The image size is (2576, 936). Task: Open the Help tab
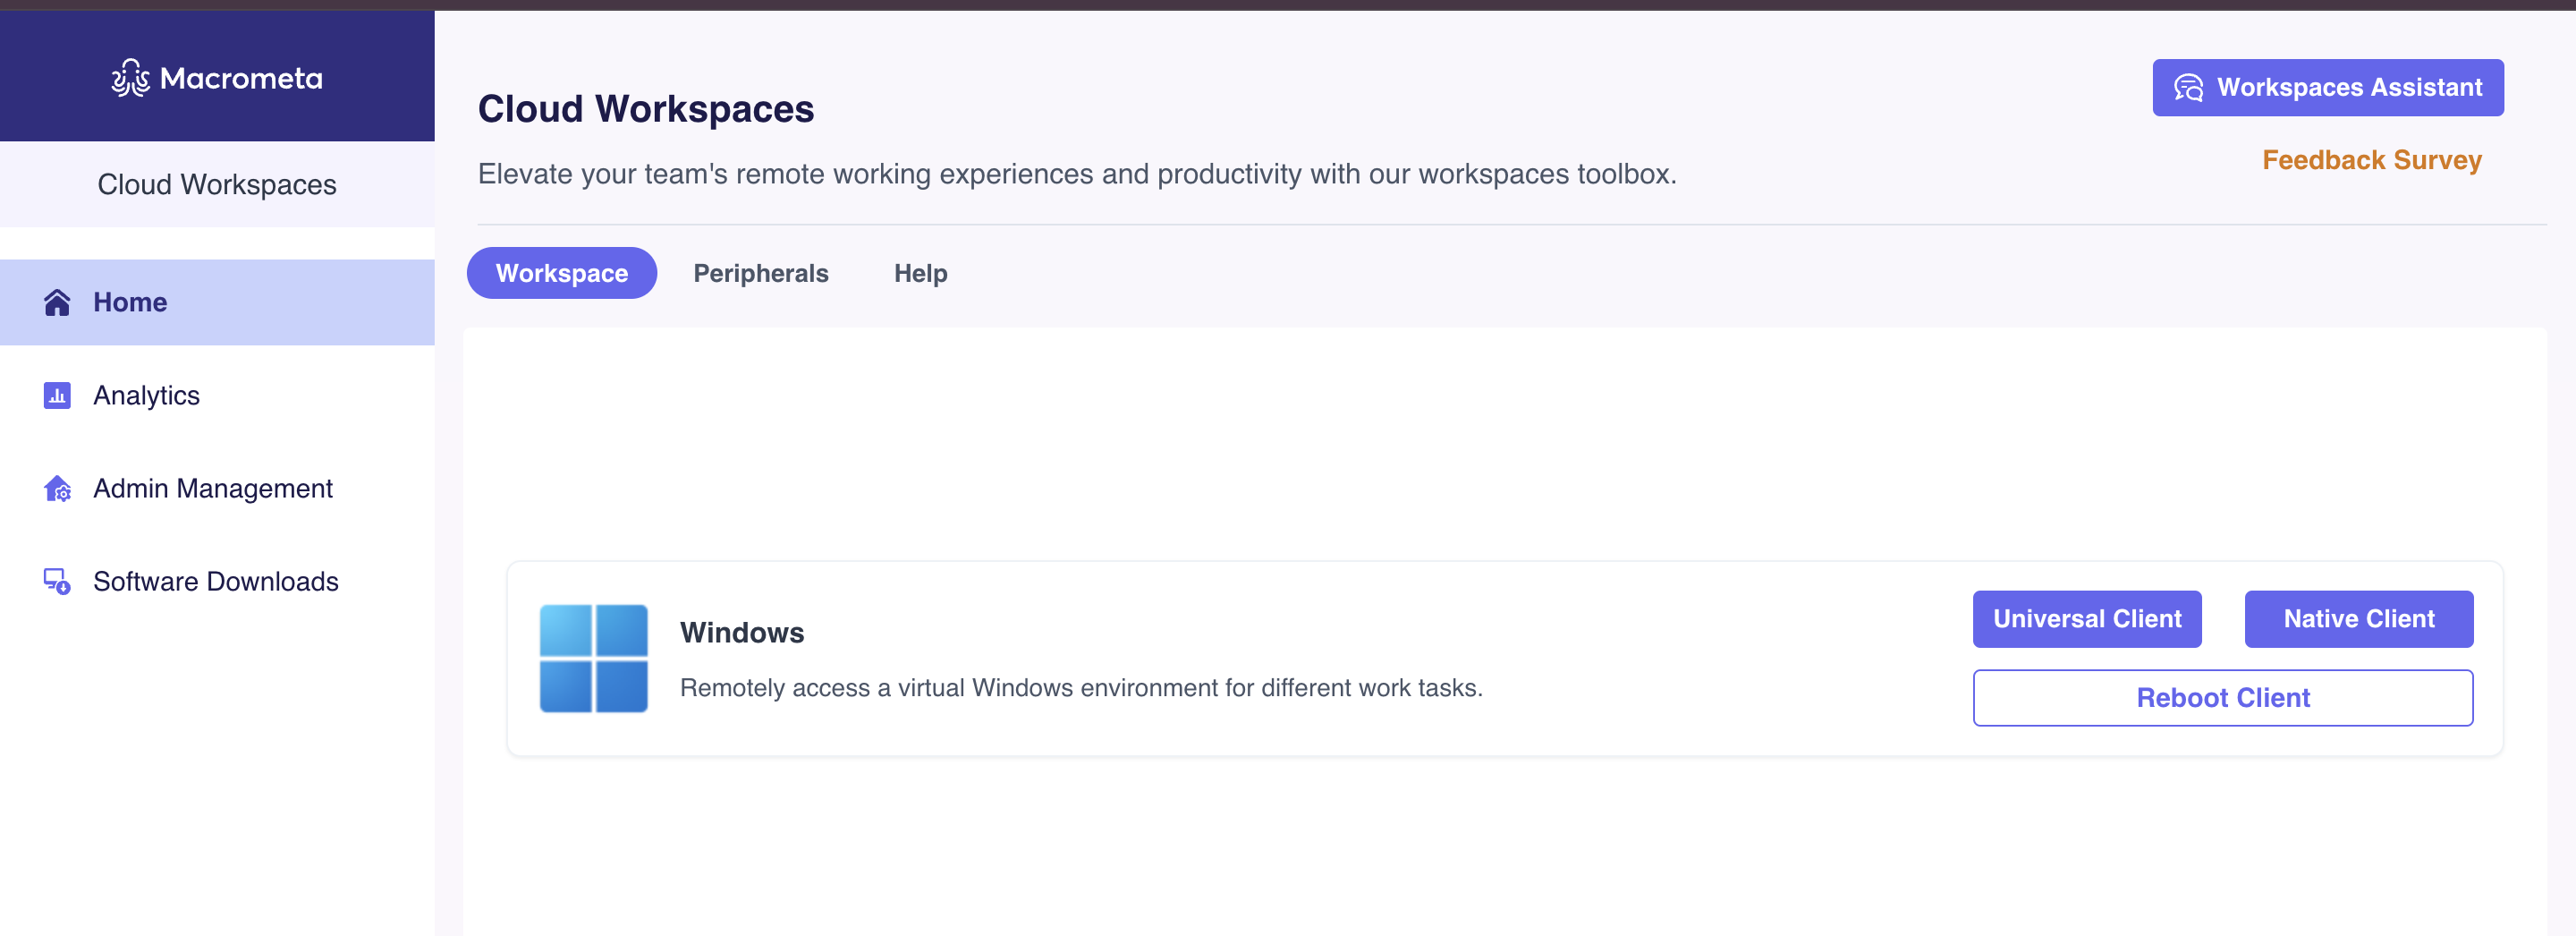pos(919,272)
